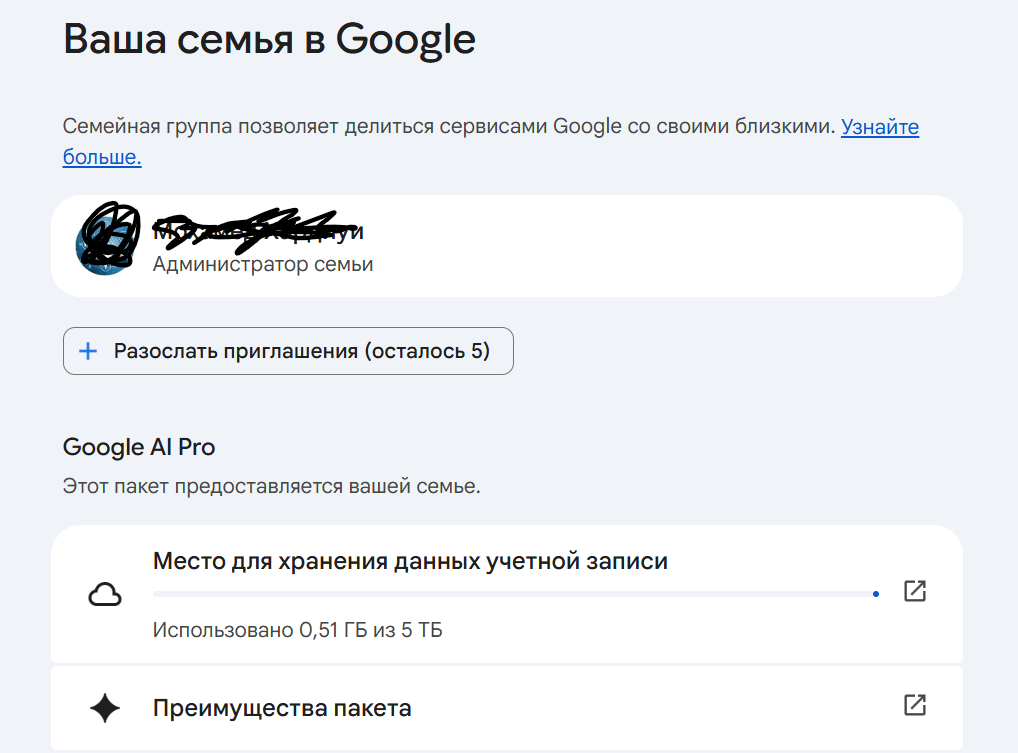Open 'Преимущества пакета' row
The width and height of the screenshot is (1018, 753).
[506, 708]
